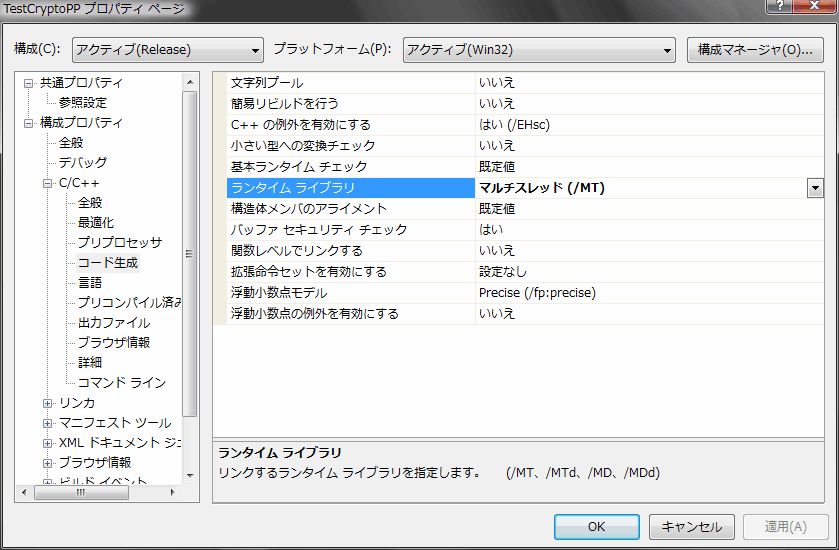Select 全般 under C/C++
This screenshot has width=839, height=550.
90,202
